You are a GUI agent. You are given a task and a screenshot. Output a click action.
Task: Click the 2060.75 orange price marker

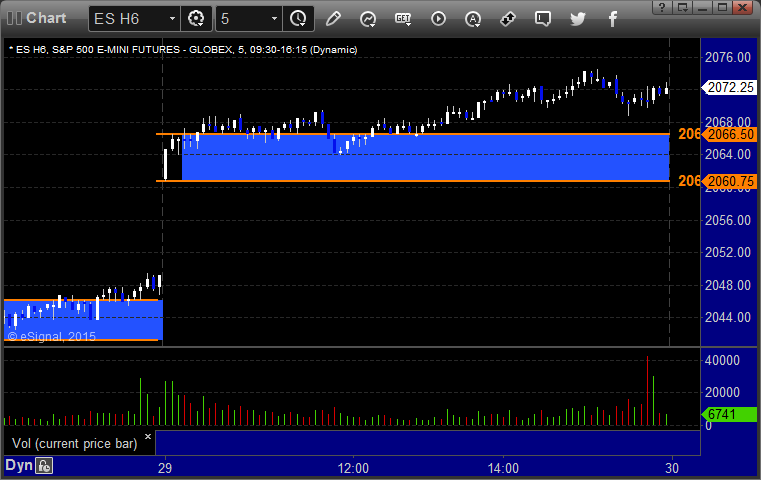point(729,181)
